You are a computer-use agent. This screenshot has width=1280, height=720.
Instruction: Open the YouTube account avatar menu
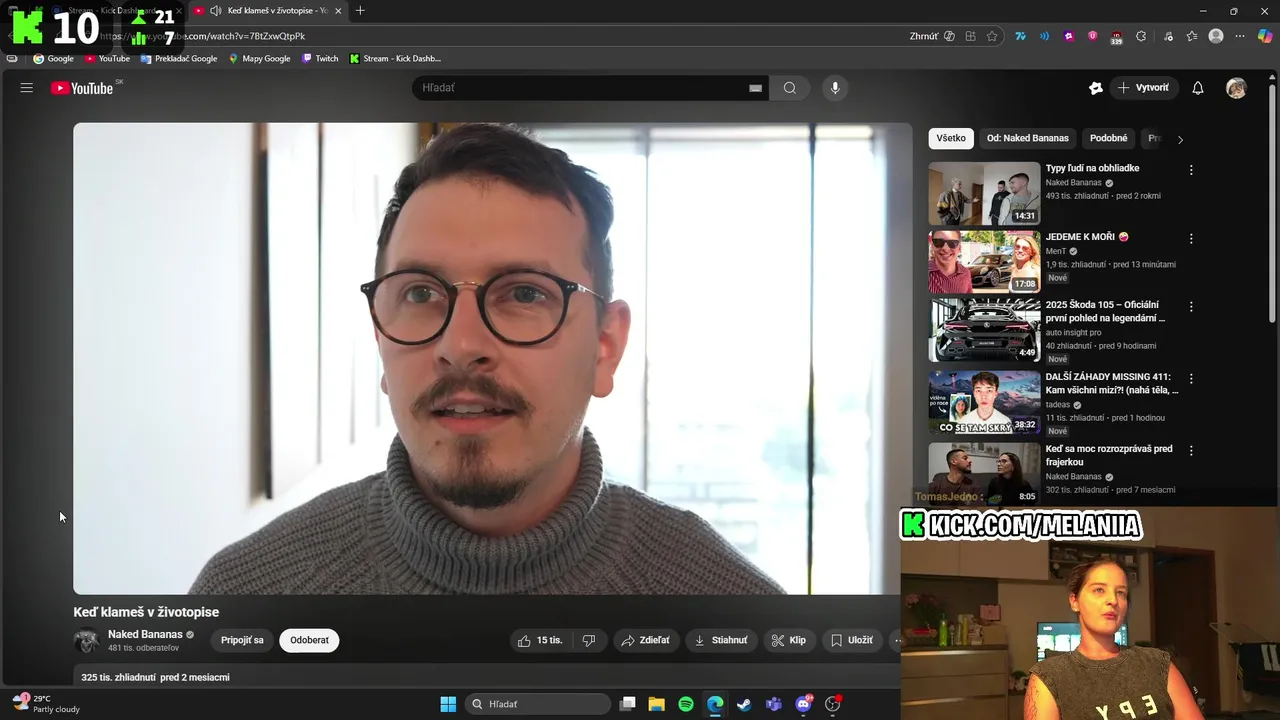[1237, 88]
